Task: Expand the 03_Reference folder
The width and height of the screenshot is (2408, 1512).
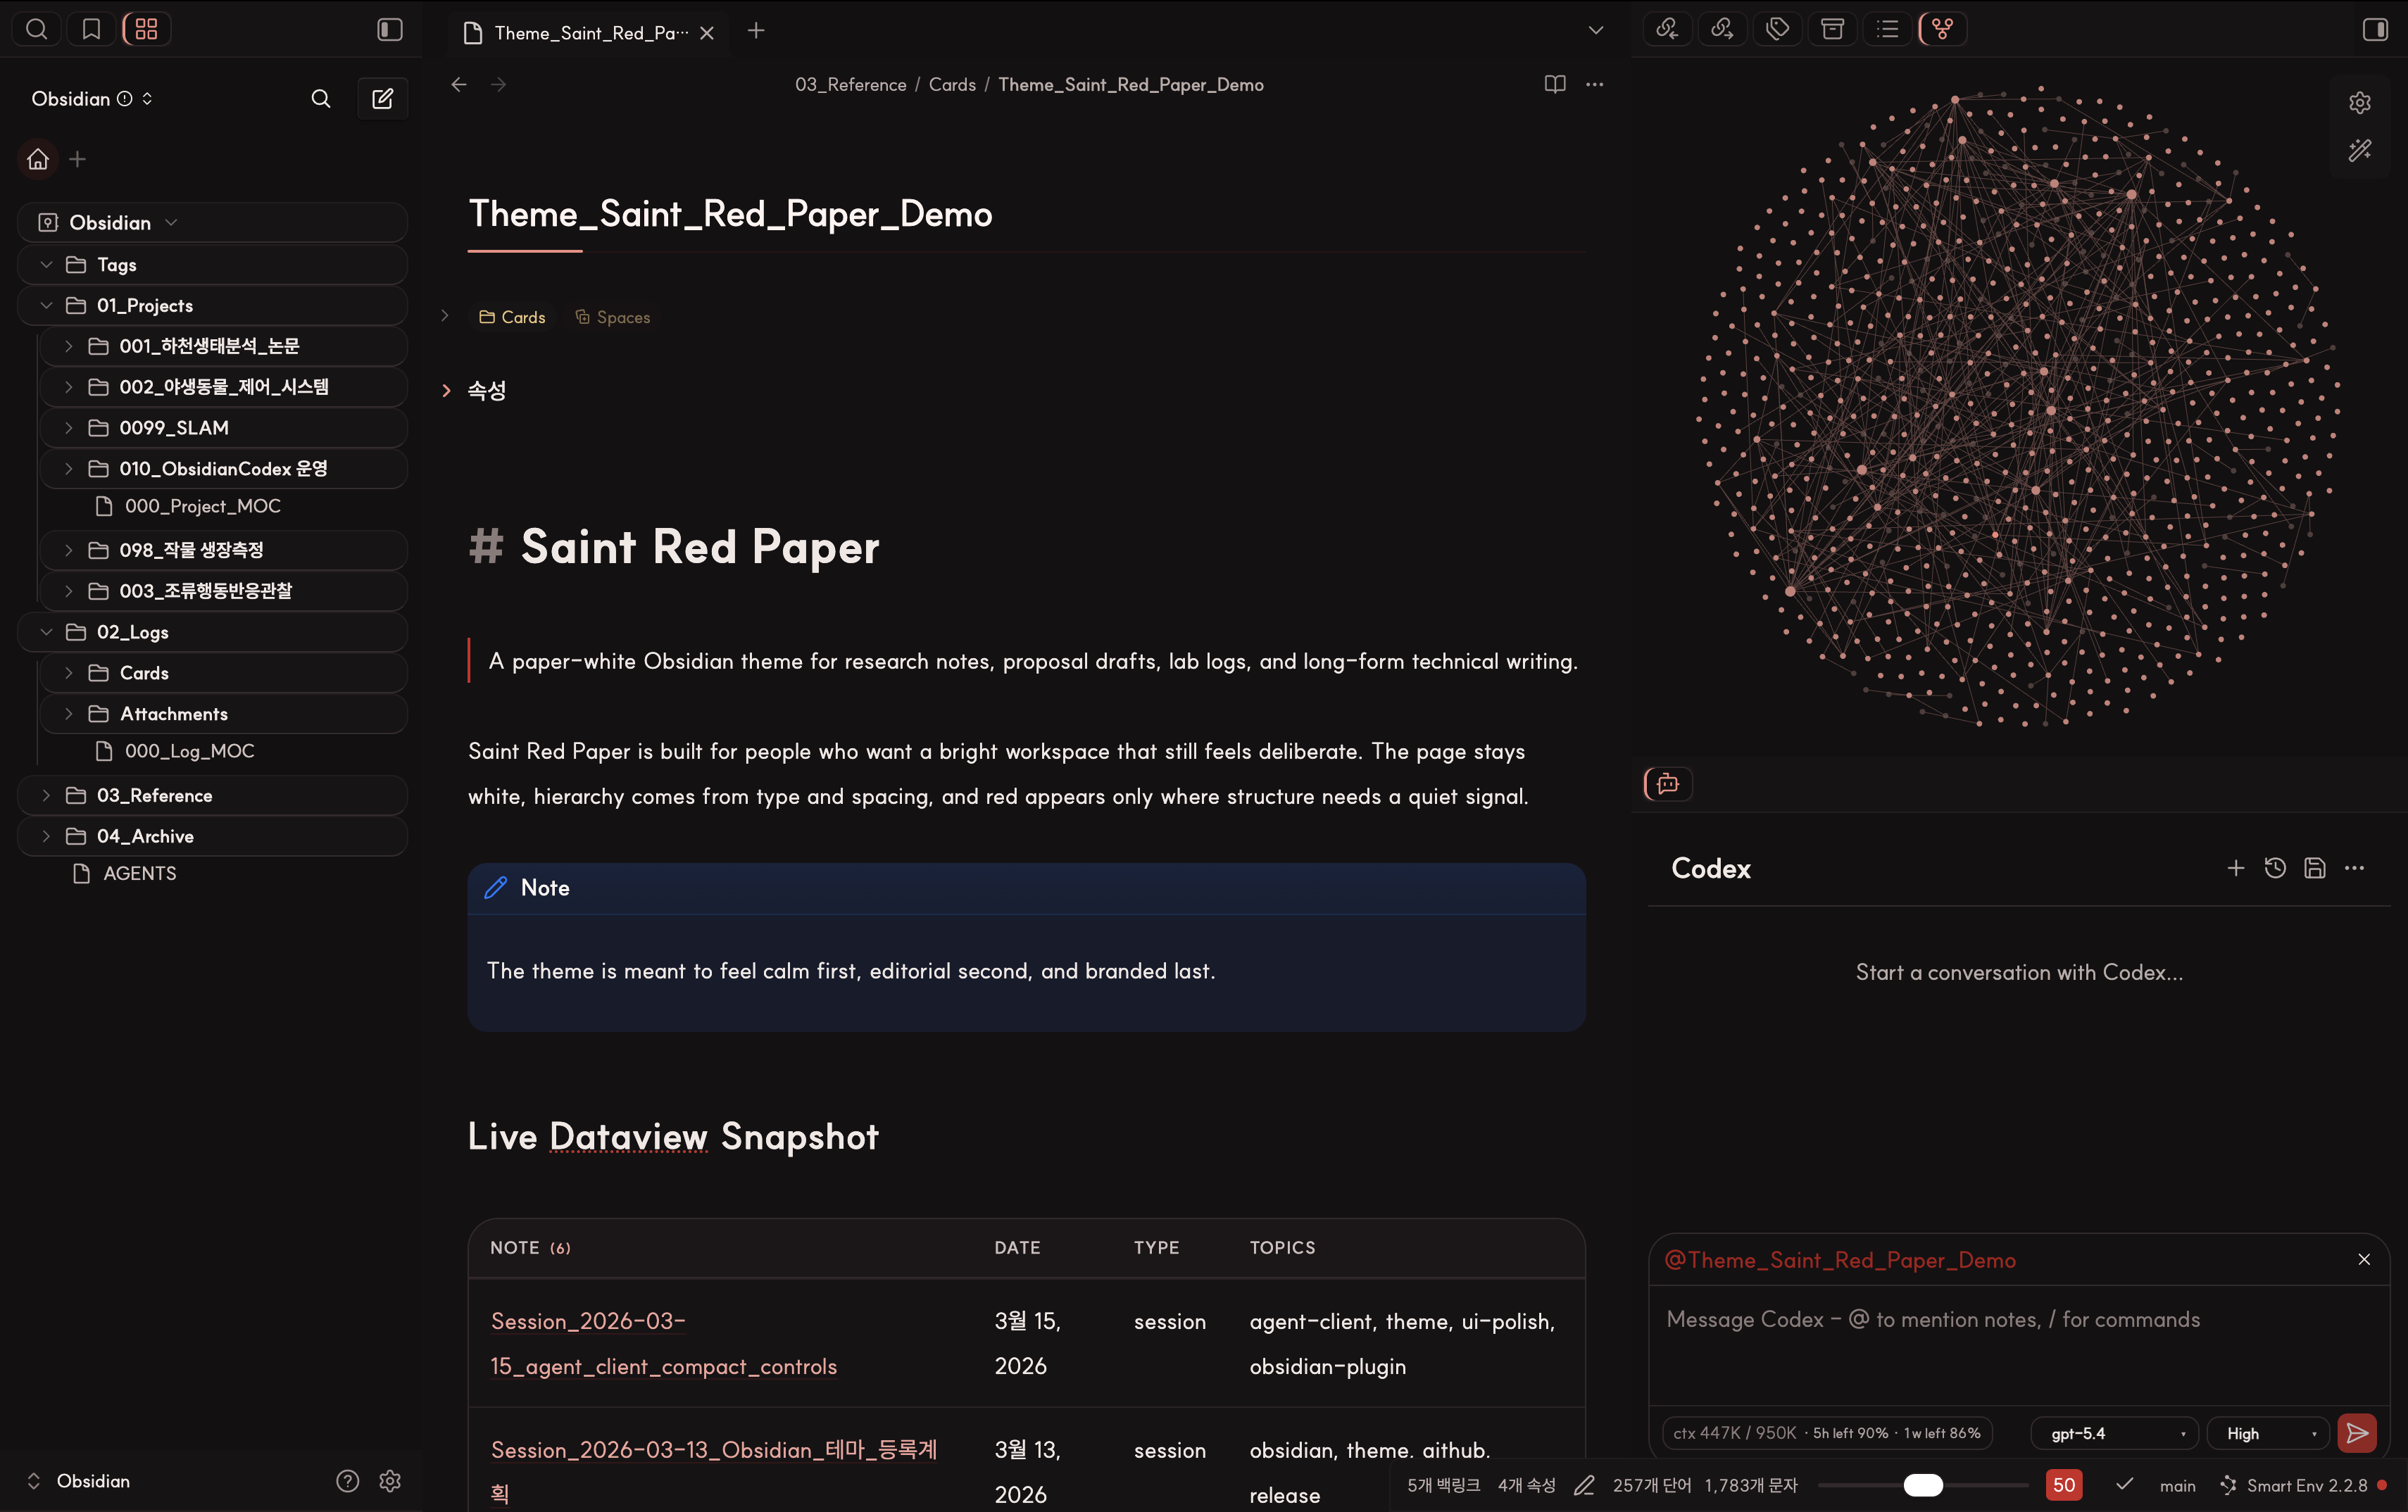Action: [46, 795]
